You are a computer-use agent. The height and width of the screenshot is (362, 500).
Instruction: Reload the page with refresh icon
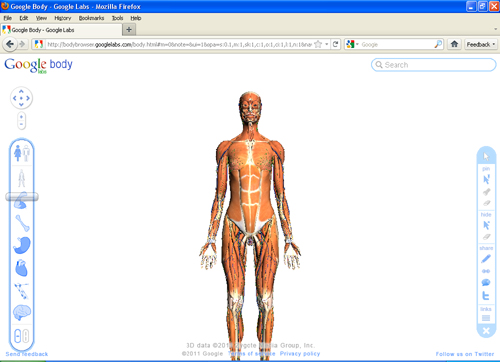pos(336,44)
